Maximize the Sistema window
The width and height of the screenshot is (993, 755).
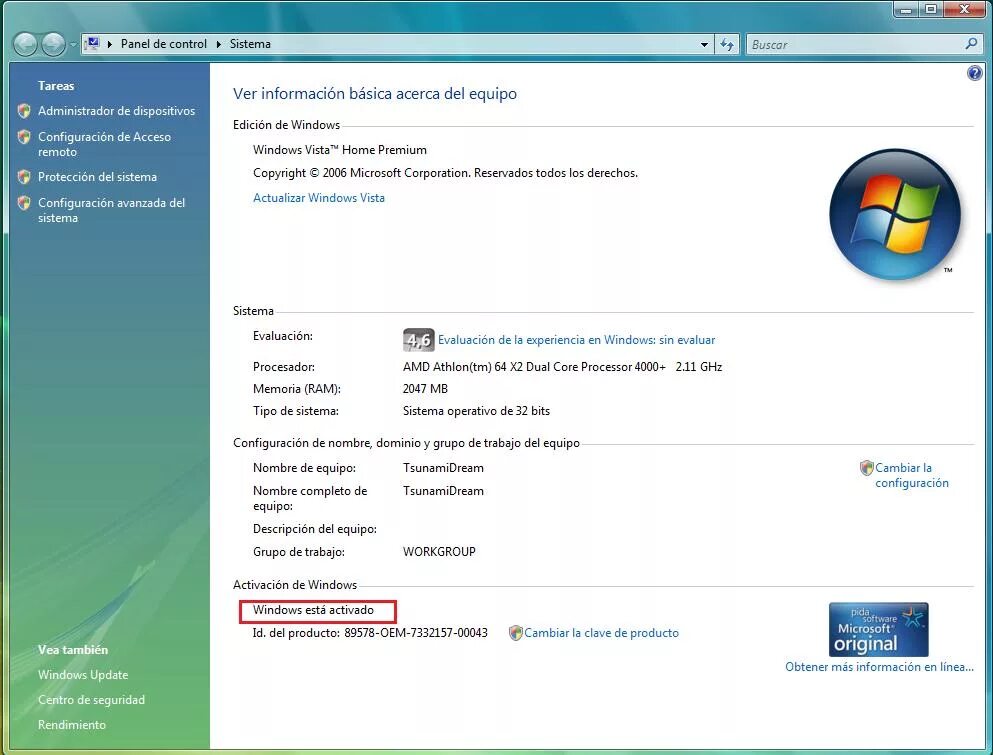pos(931,9)
